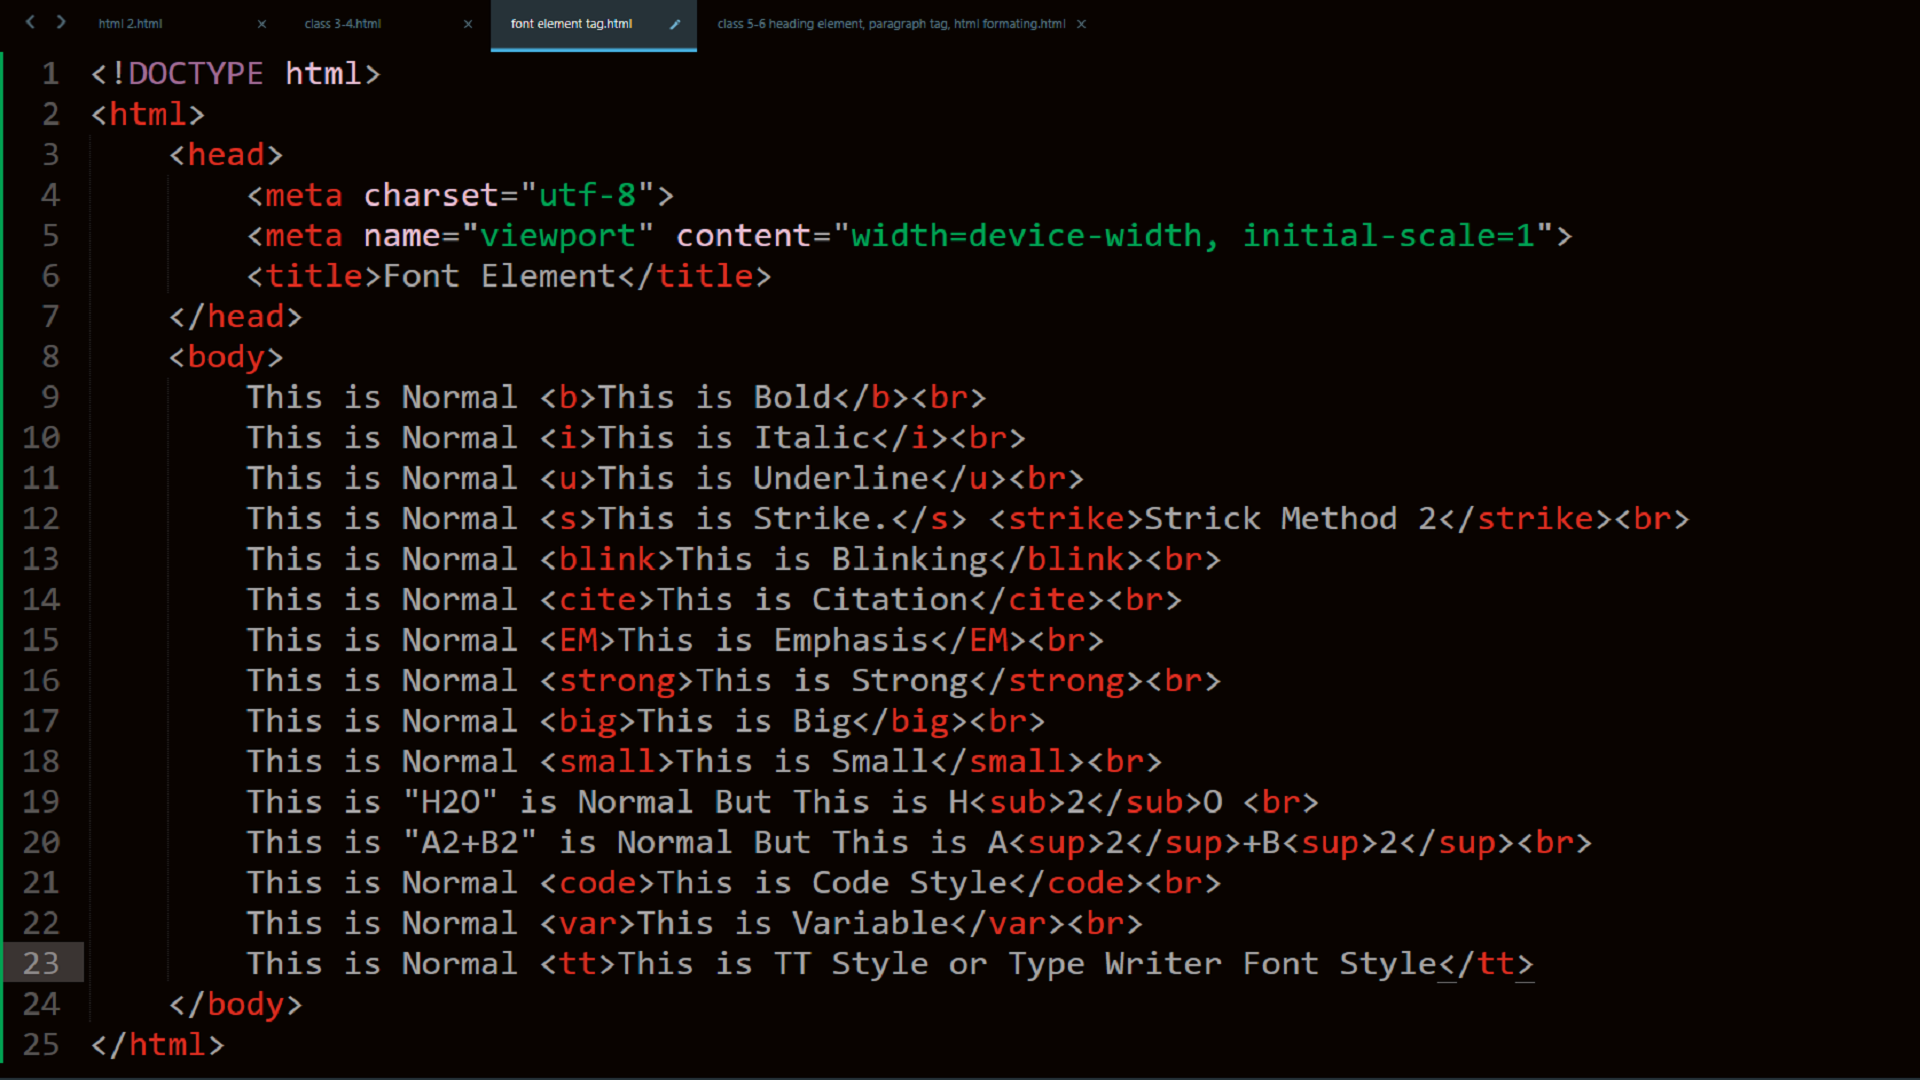Click line number 12 in the gutter
The width and height of the screenshot is (1920, 1080).
click(41, 519)
